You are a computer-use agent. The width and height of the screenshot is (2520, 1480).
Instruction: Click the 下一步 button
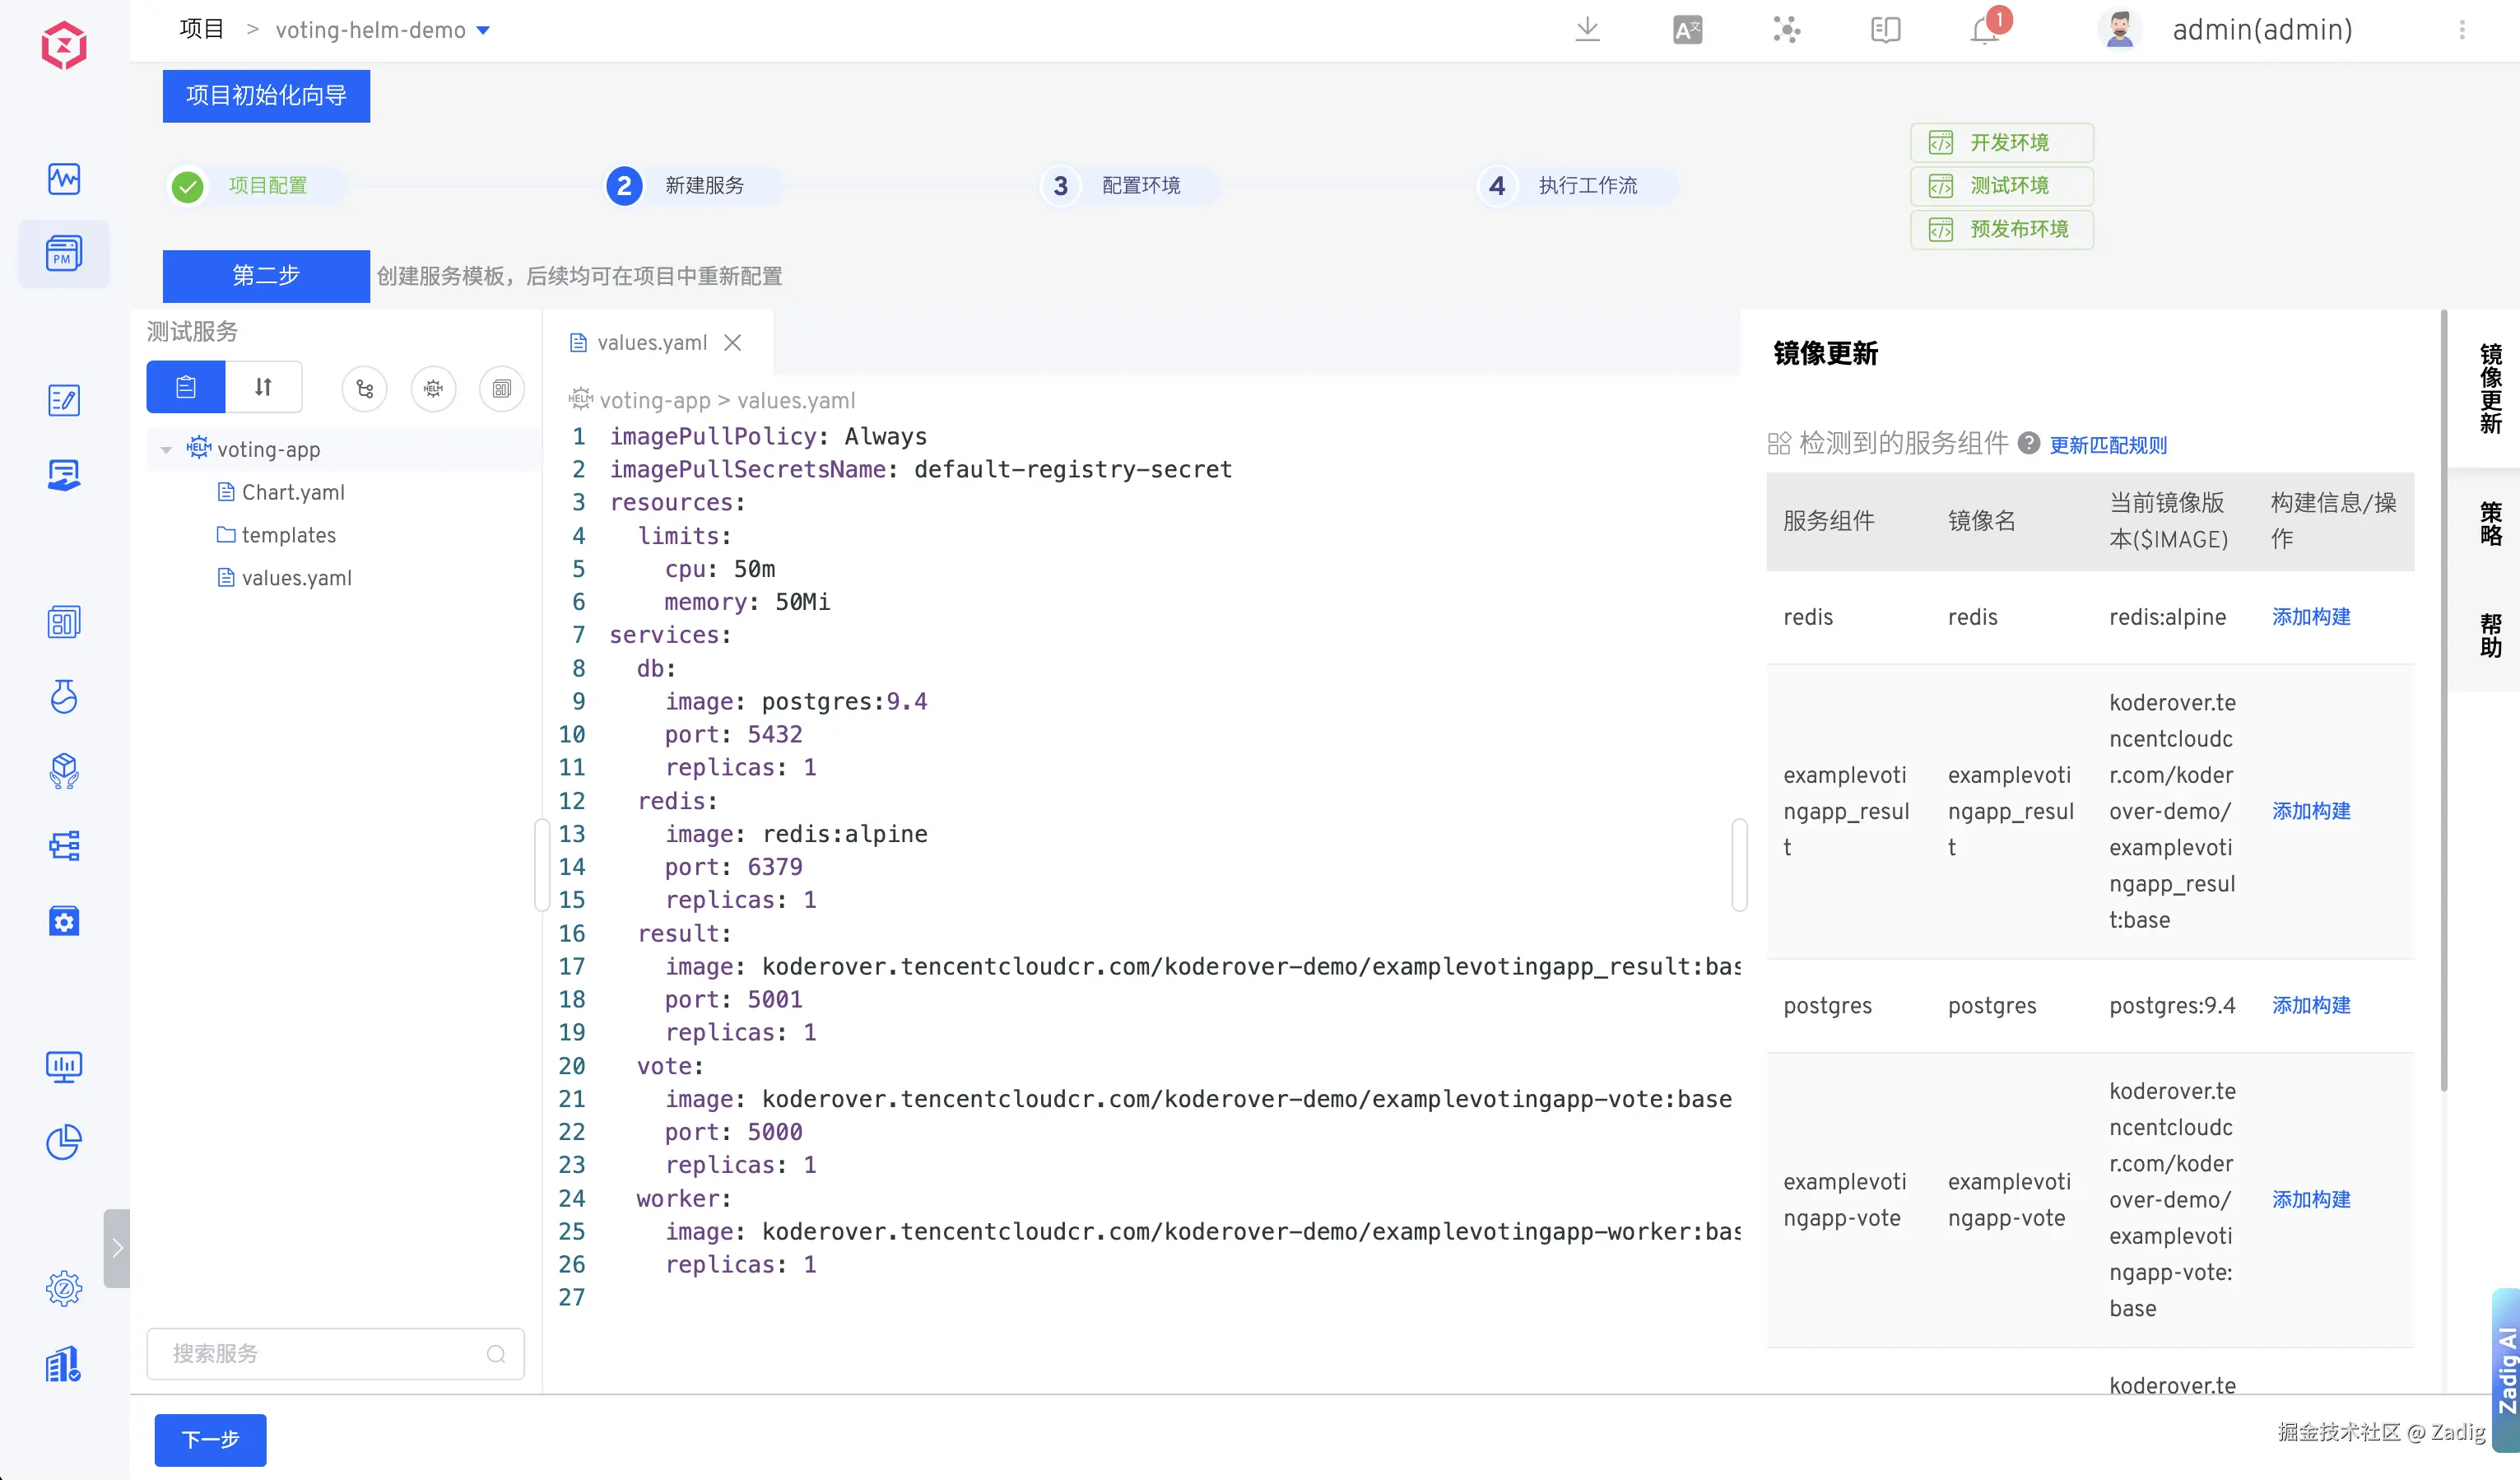[210, 1439]
